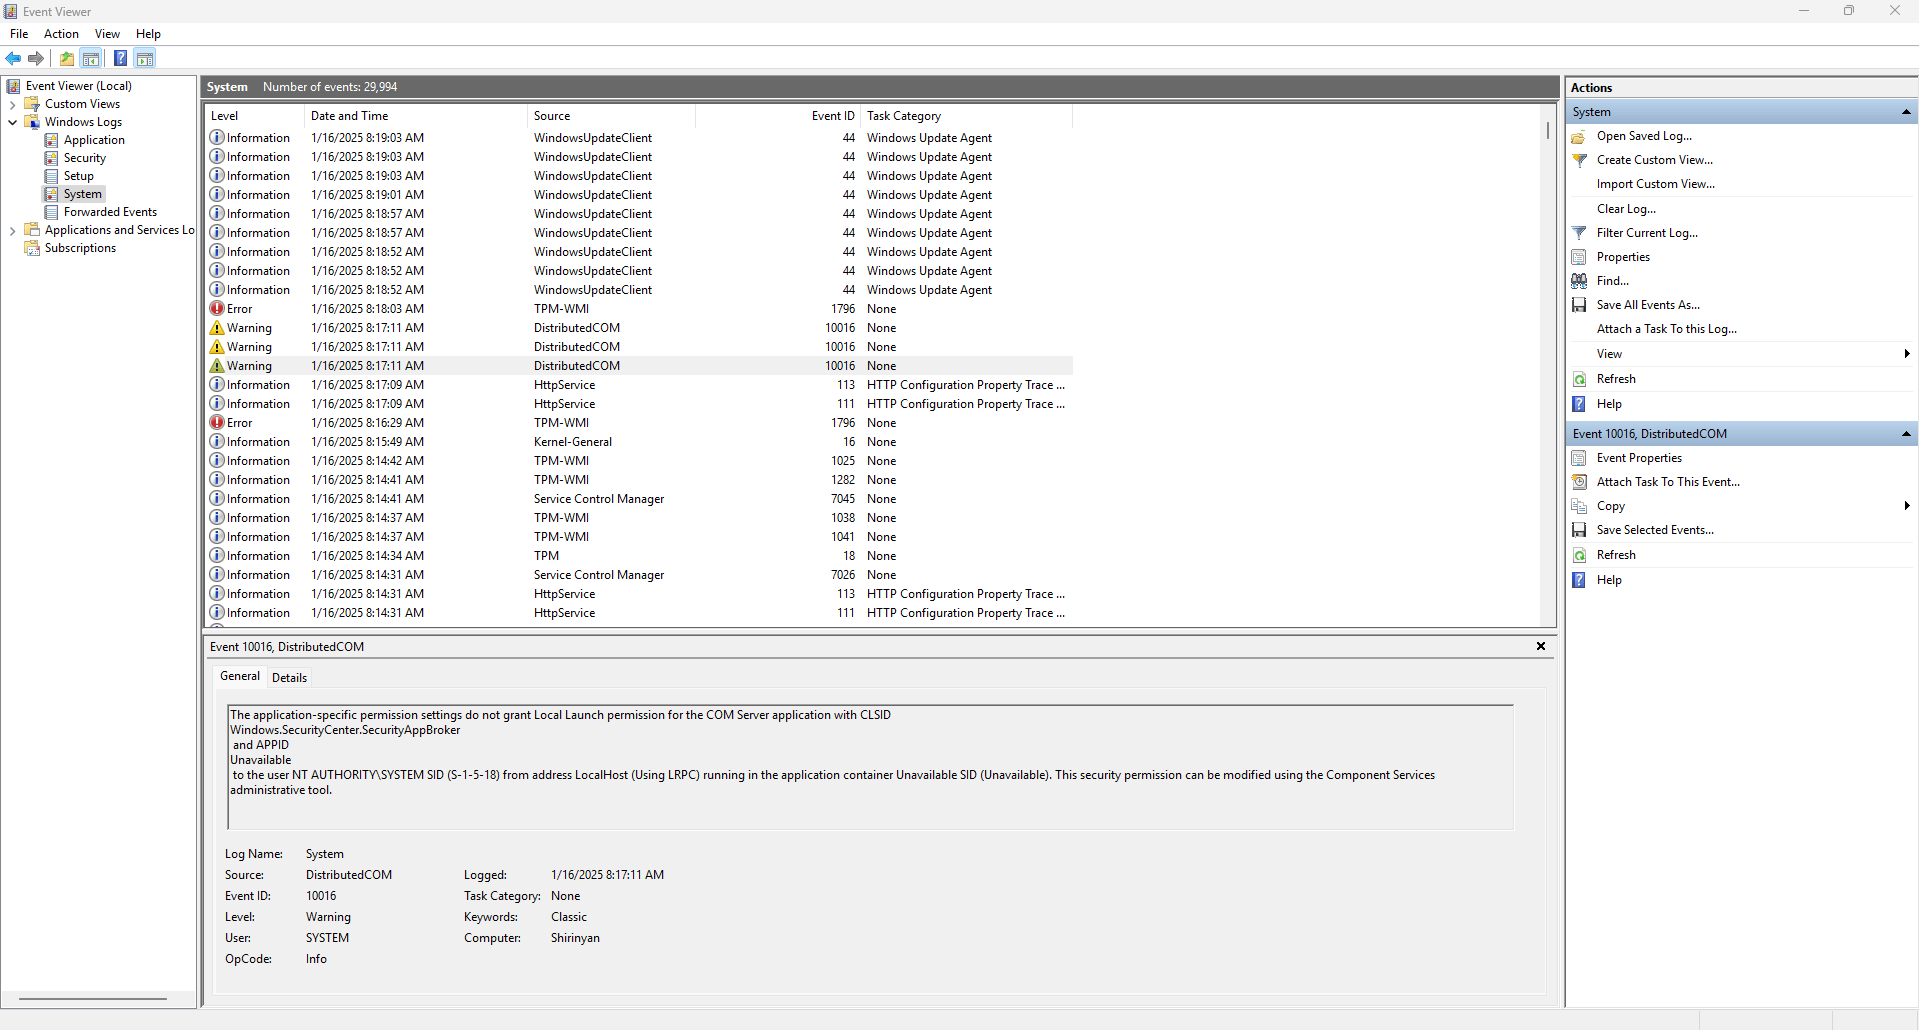Select the Application log in the tree

94,140
